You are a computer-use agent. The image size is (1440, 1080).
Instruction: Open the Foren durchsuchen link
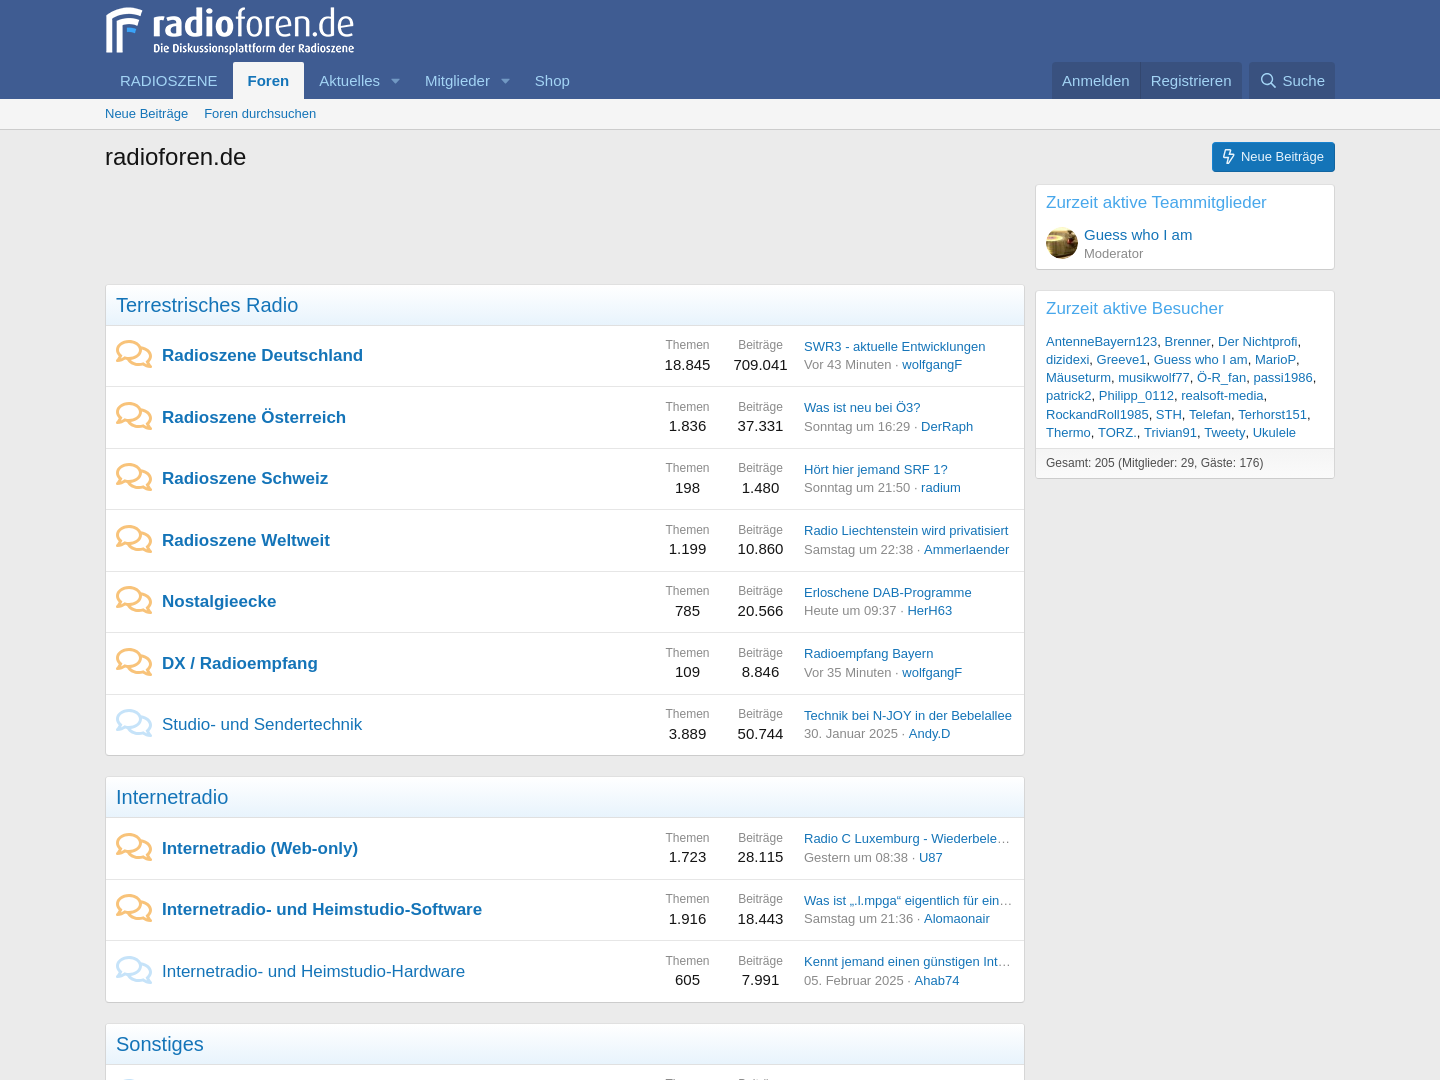260,114
